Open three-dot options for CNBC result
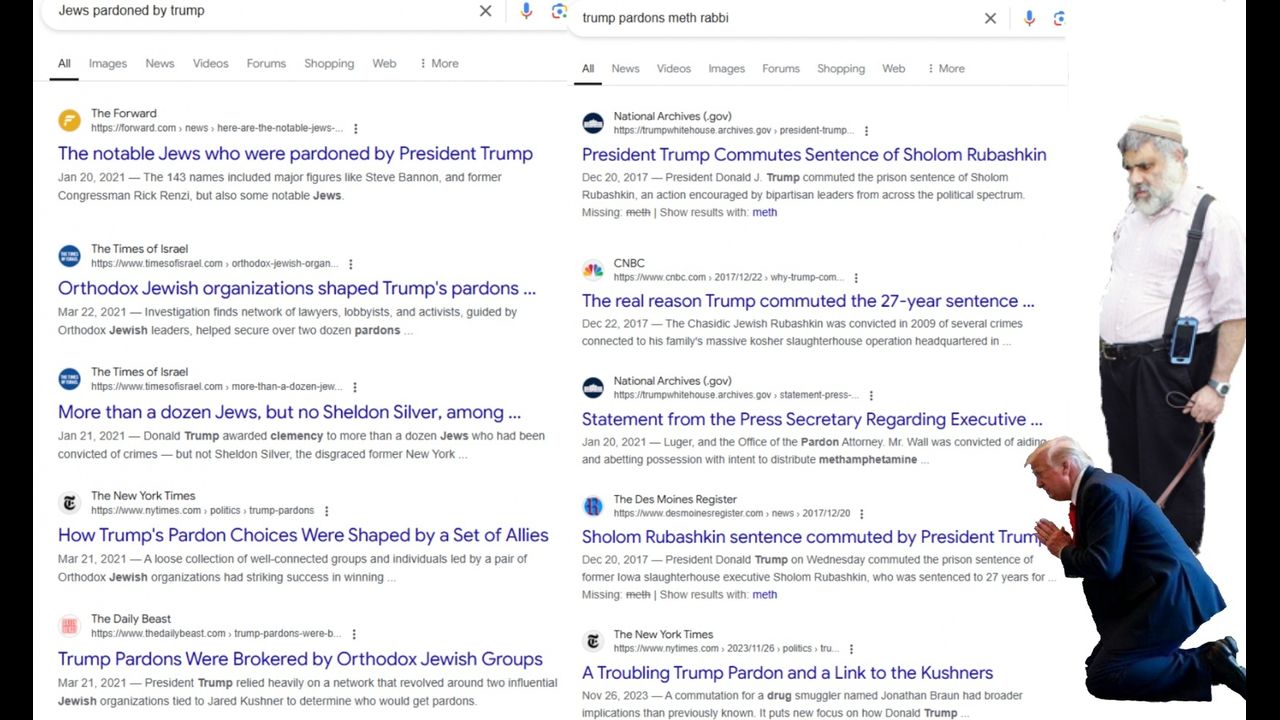 pos(856,278)
